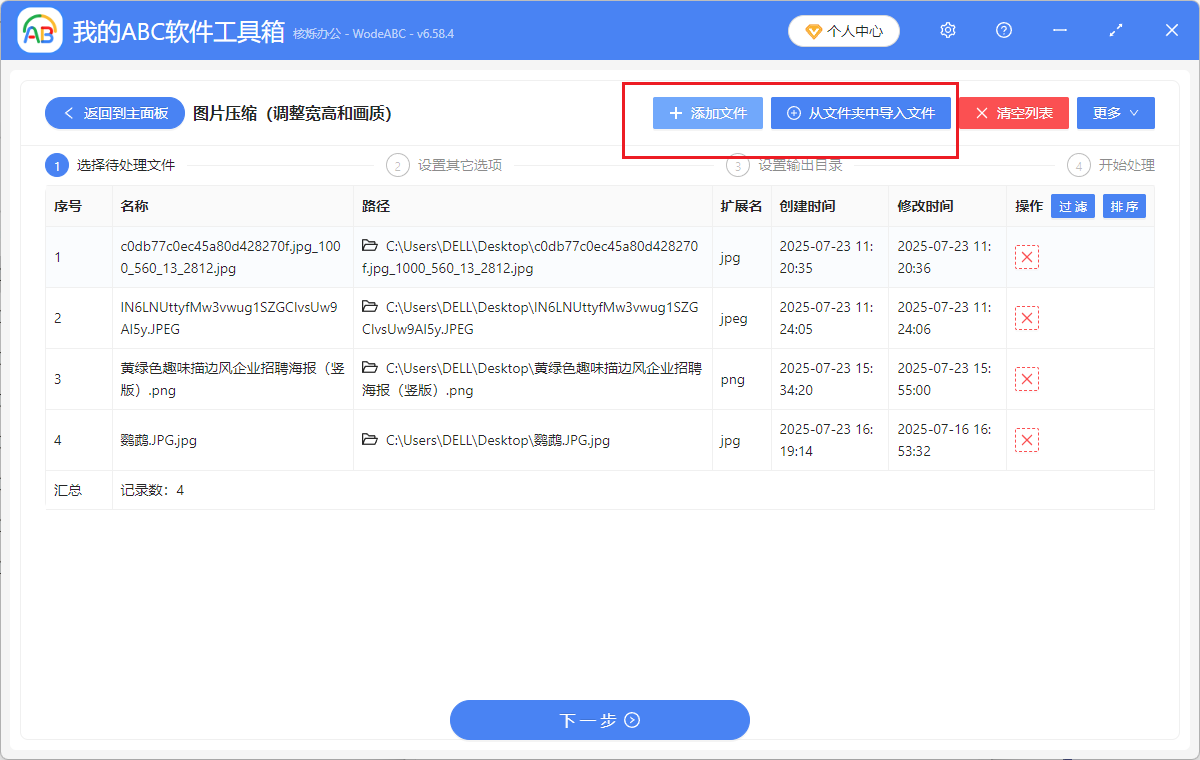Click the help question mark icon
Viewport: 1200px width, 760px height.
click(1003, 30)
